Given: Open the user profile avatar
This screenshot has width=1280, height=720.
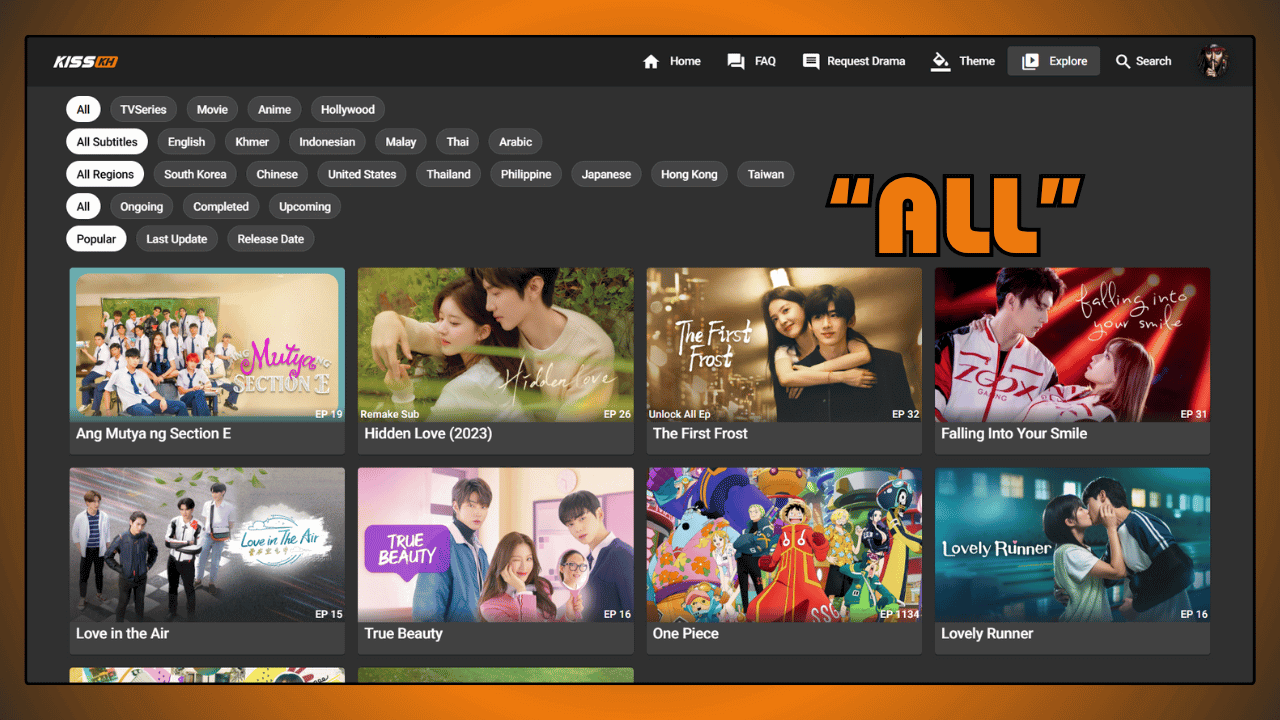Looking at the screenshot, I should coord(1214,61).
